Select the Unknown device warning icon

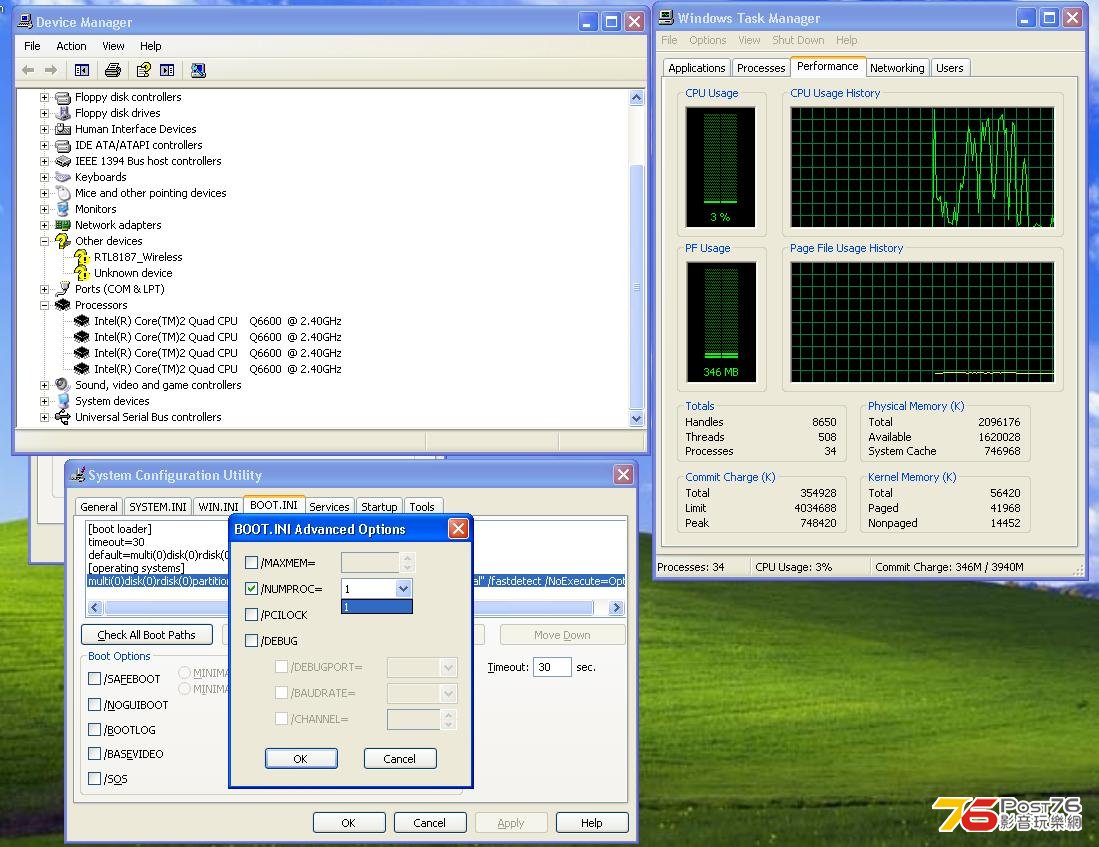(82, 273)
